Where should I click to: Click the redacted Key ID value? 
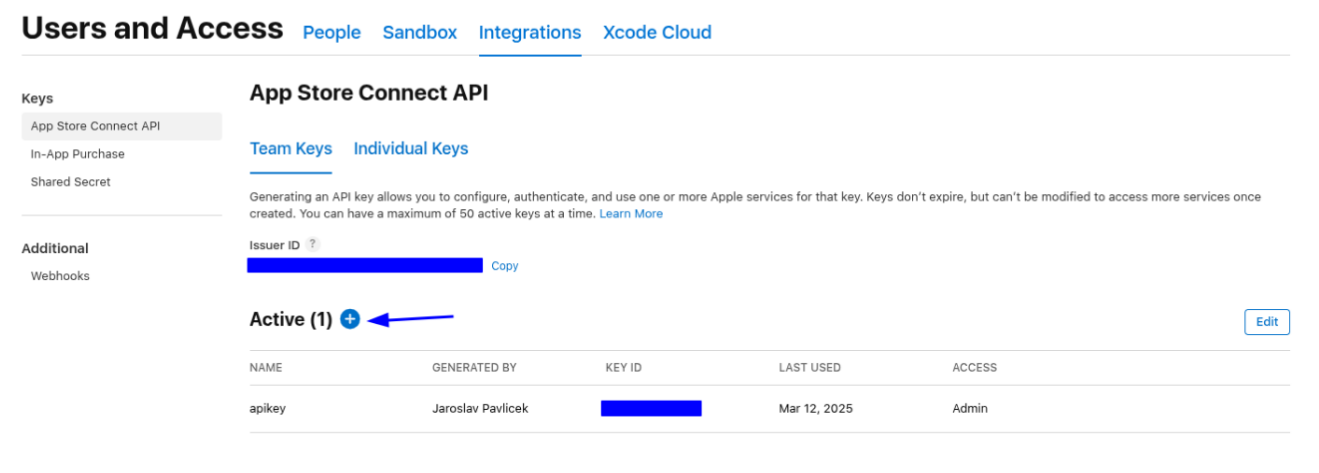point(651,408)
